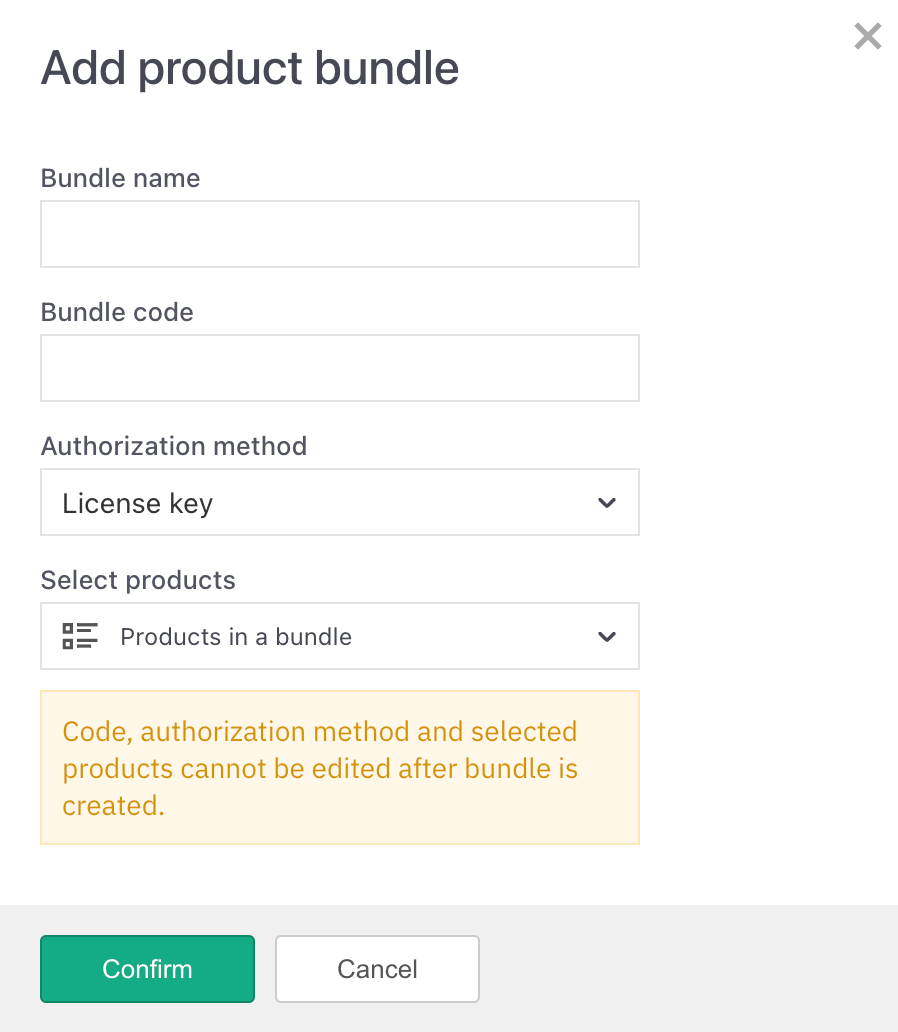Click the chevron on Authorization method field

click(x=606, y=503)
